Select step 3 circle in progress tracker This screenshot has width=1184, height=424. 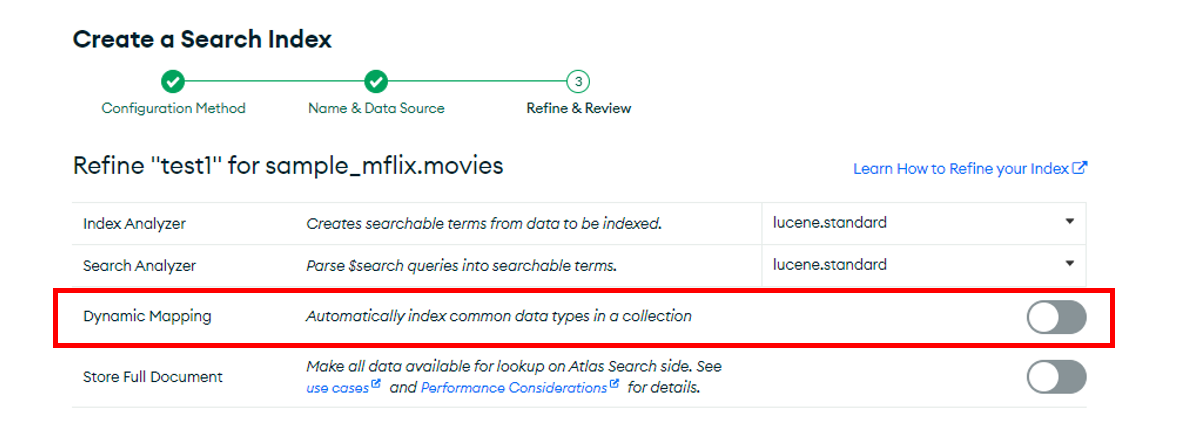coord(578,81)
